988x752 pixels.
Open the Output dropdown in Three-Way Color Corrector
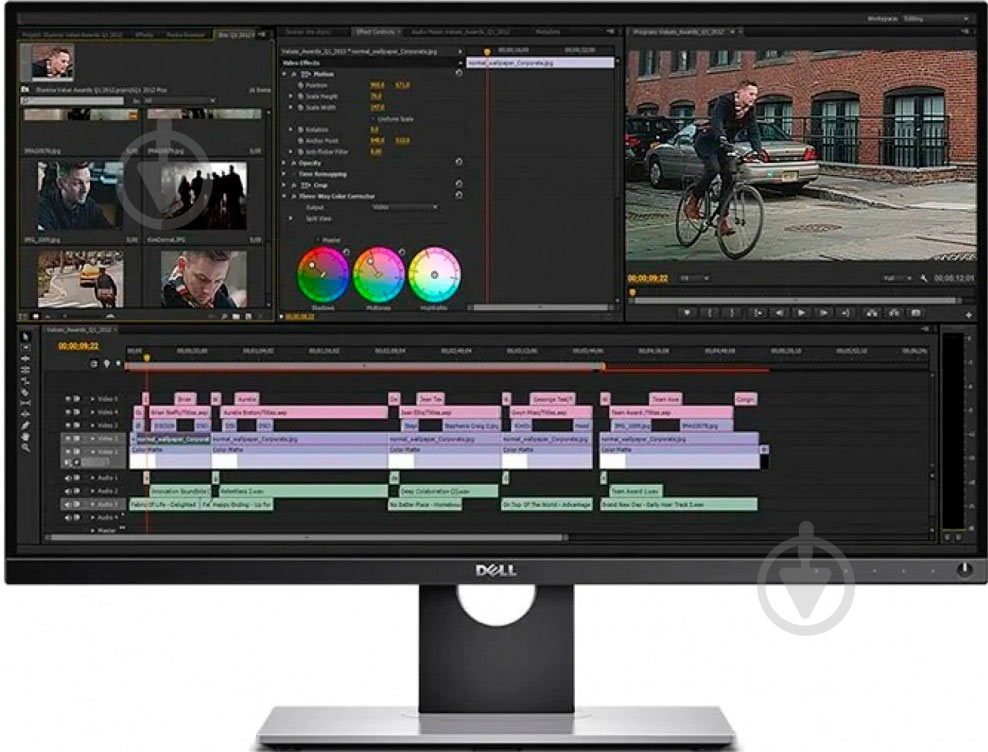click(405, 207)
